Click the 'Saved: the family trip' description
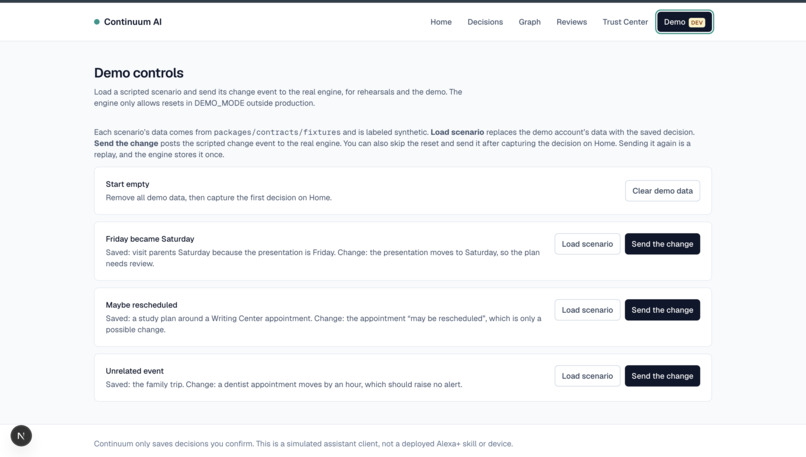The width and height of the screenshot is (806, 457). [284, 385]
